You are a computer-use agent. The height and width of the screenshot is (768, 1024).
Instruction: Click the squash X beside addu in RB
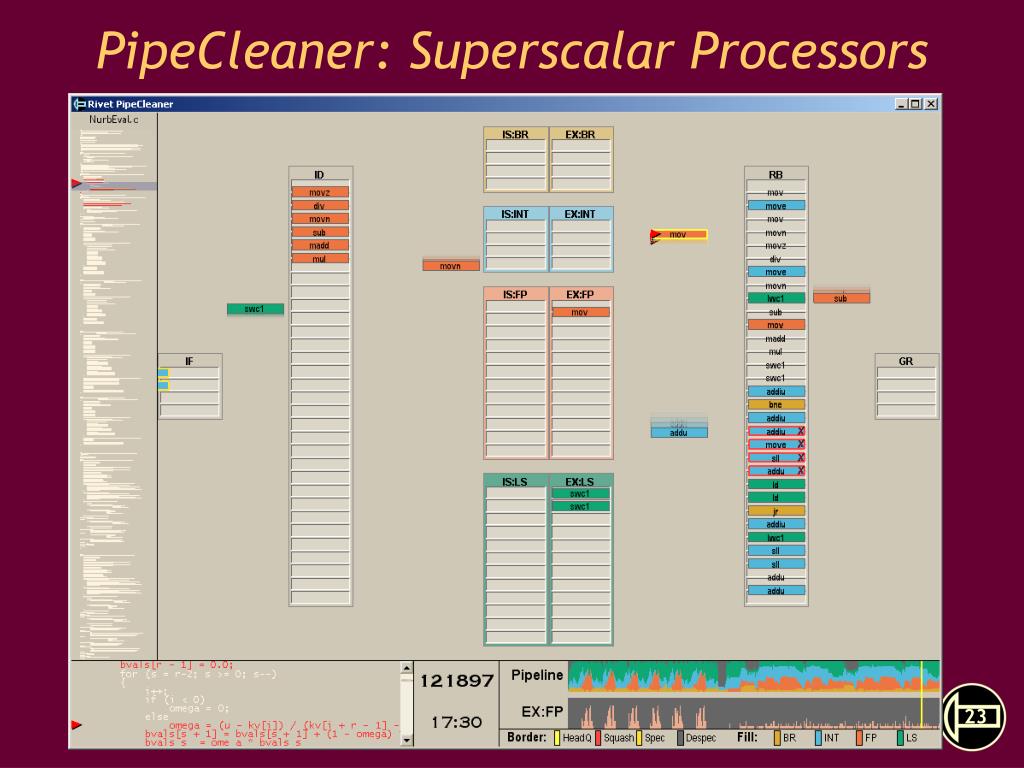pyautogui.click(x=800, y=471)
